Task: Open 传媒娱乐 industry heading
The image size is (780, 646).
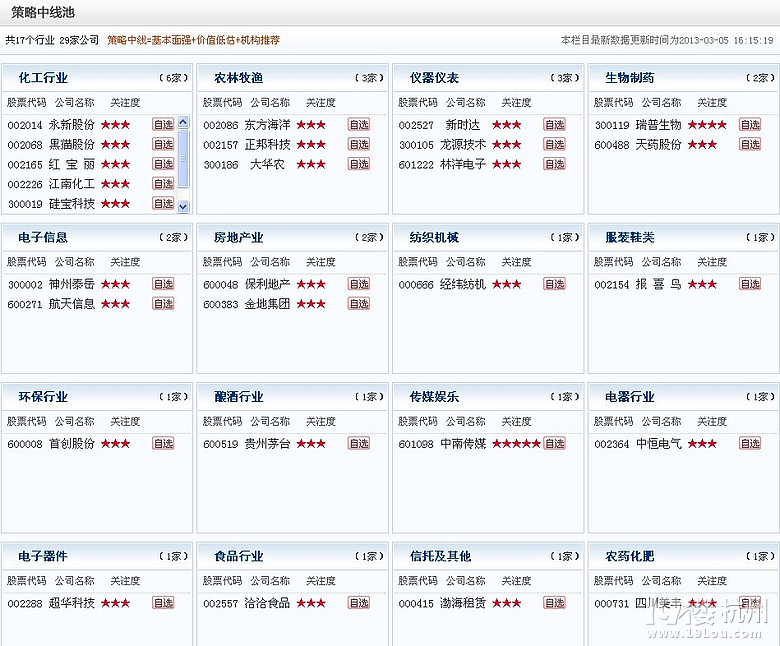Action: click(x=434, y=396)
